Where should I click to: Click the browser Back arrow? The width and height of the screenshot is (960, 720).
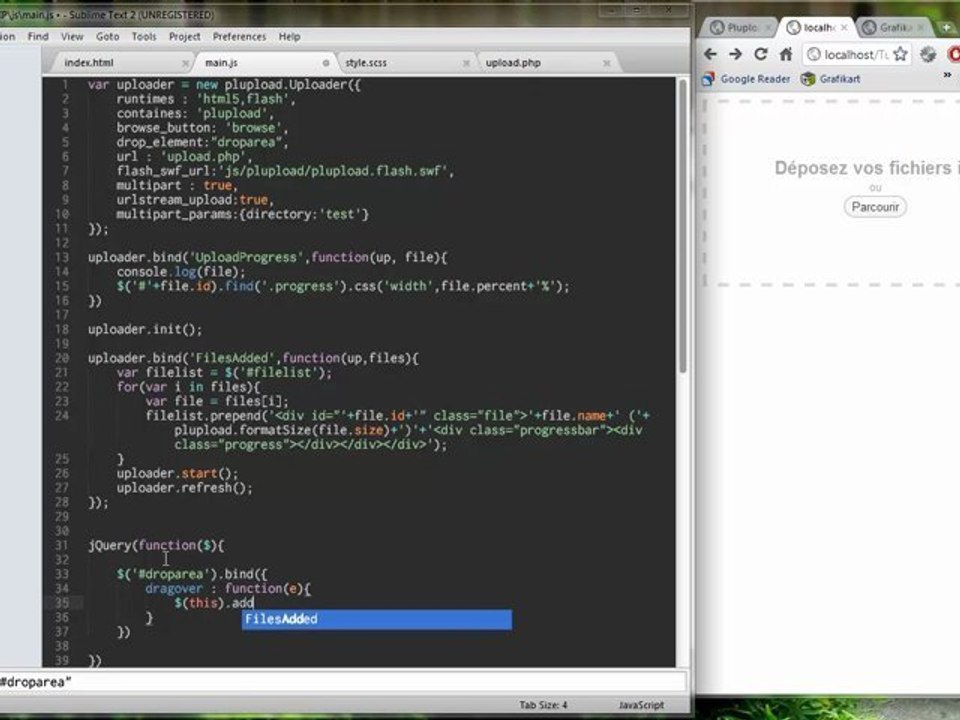coord(710,54)
